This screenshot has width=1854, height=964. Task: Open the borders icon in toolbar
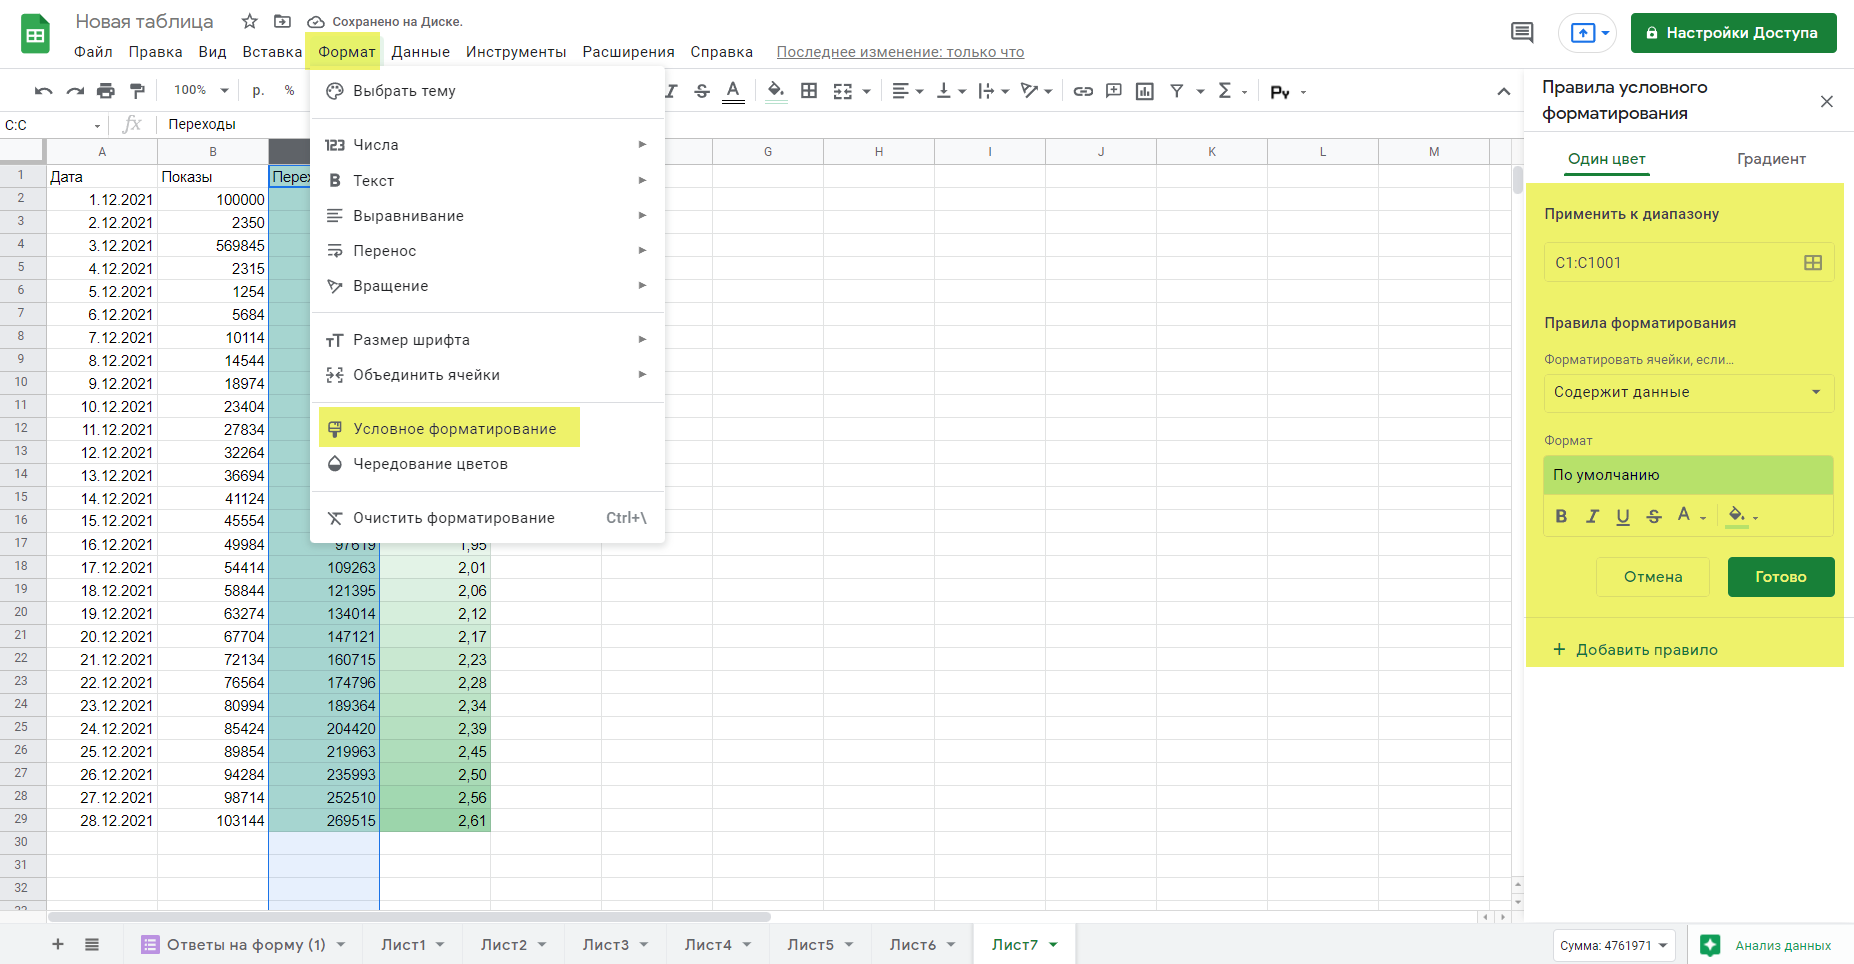point(809,91)
